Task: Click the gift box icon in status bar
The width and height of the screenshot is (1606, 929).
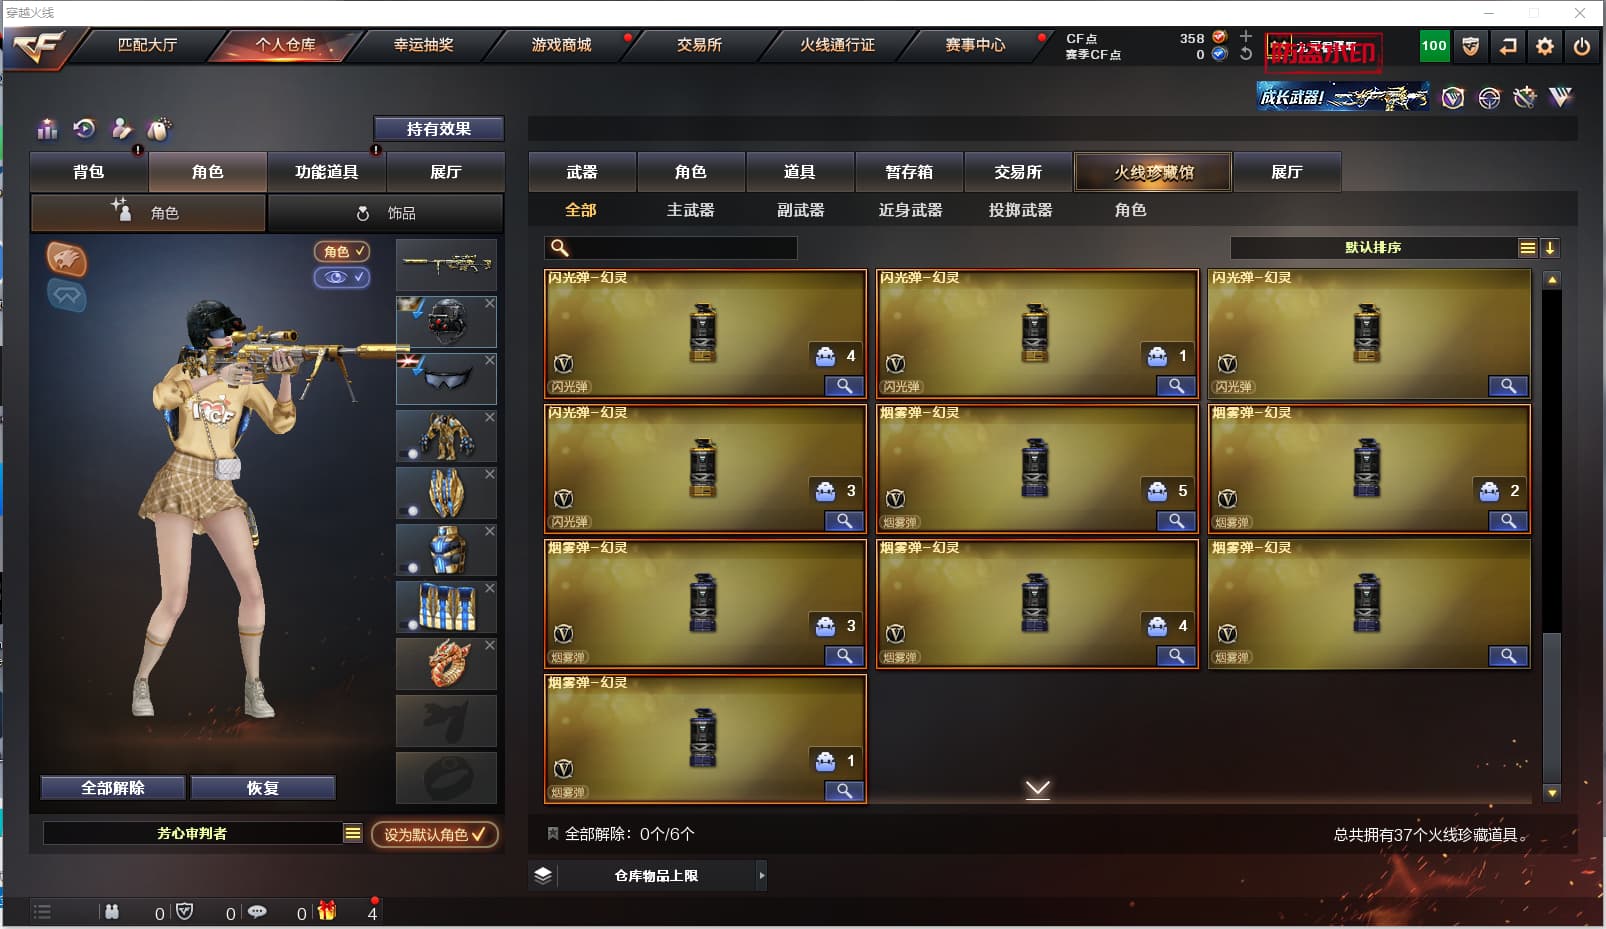Action: coord(327,911)
